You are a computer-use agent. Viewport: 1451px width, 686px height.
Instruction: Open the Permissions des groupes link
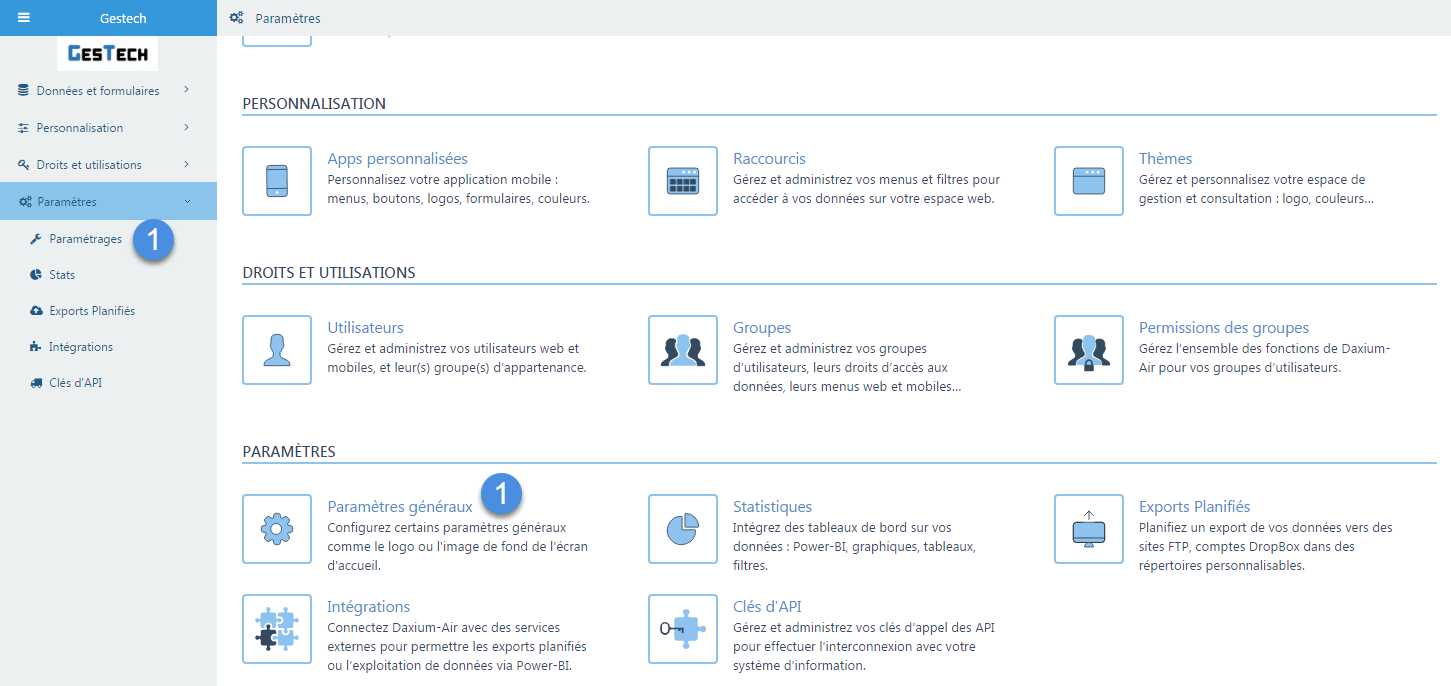(1224, 328)
